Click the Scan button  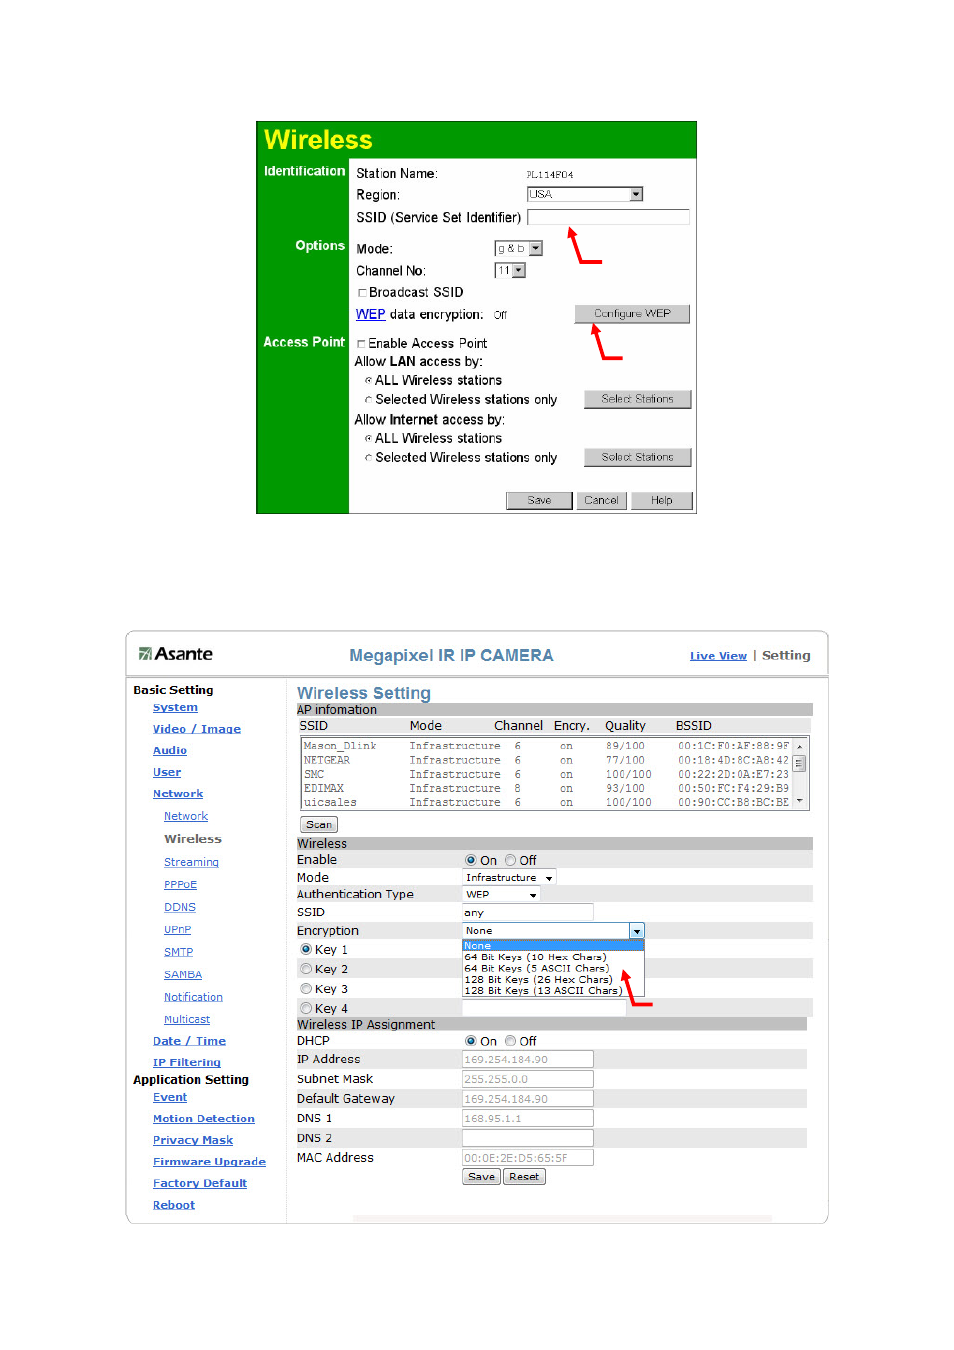click(319, 825)
